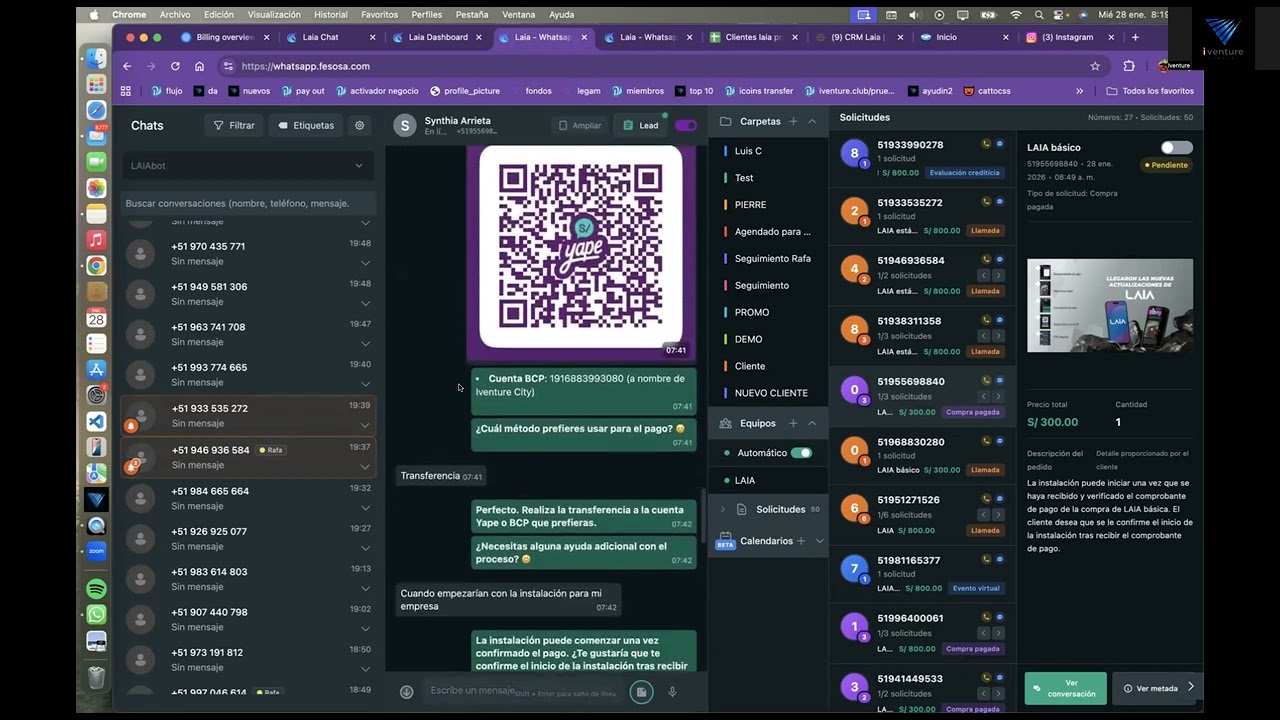This screenshot has width=1280, height=720.
Task: Expand the Ver metada arrow
Action: 1191,687
